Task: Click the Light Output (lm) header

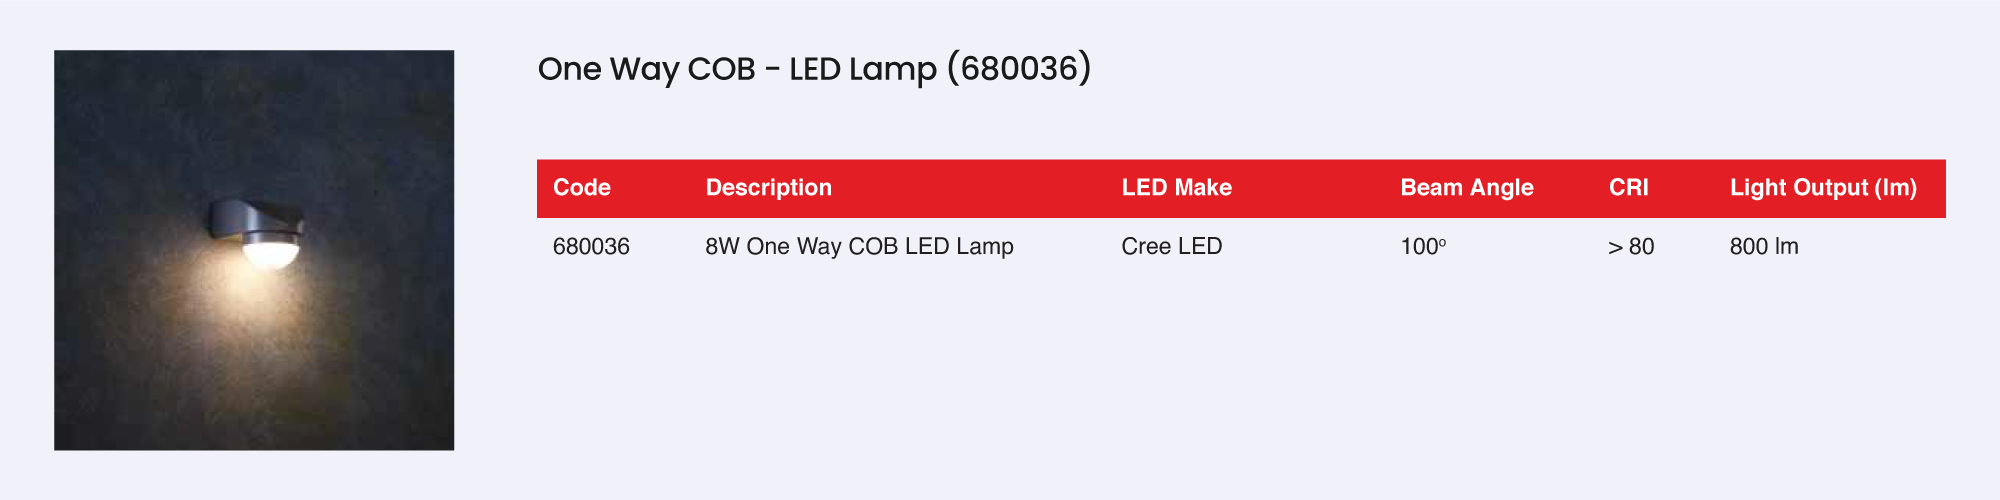Action: [1822, 188]
